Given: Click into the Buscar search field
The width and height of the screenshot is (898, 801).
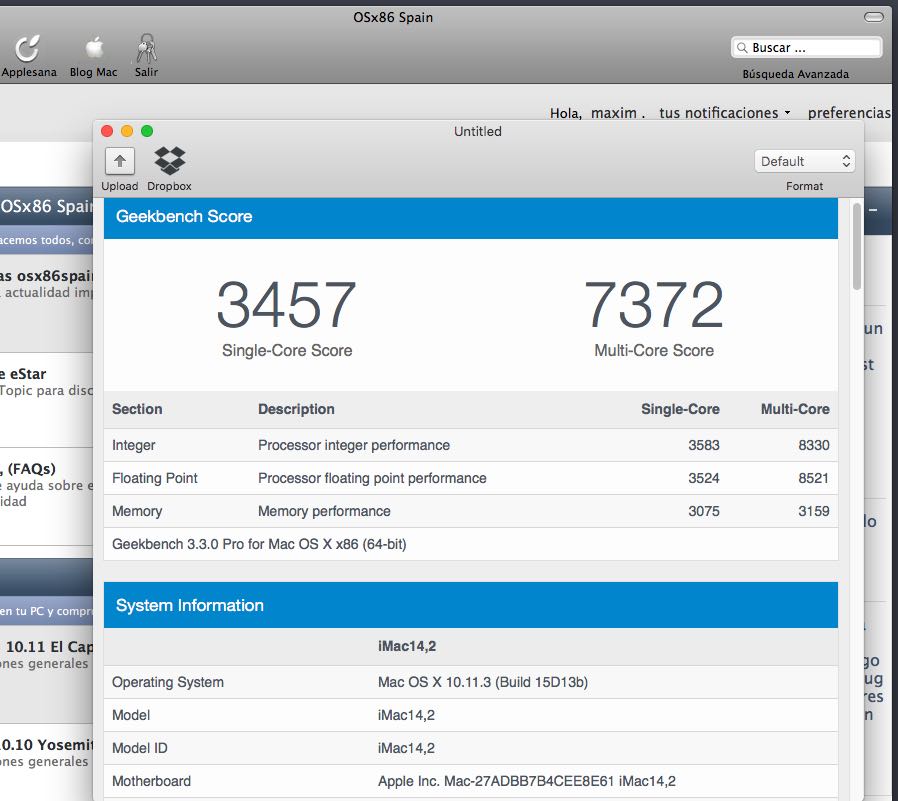Looking at the screenshot, I should [x=806, y=48].
